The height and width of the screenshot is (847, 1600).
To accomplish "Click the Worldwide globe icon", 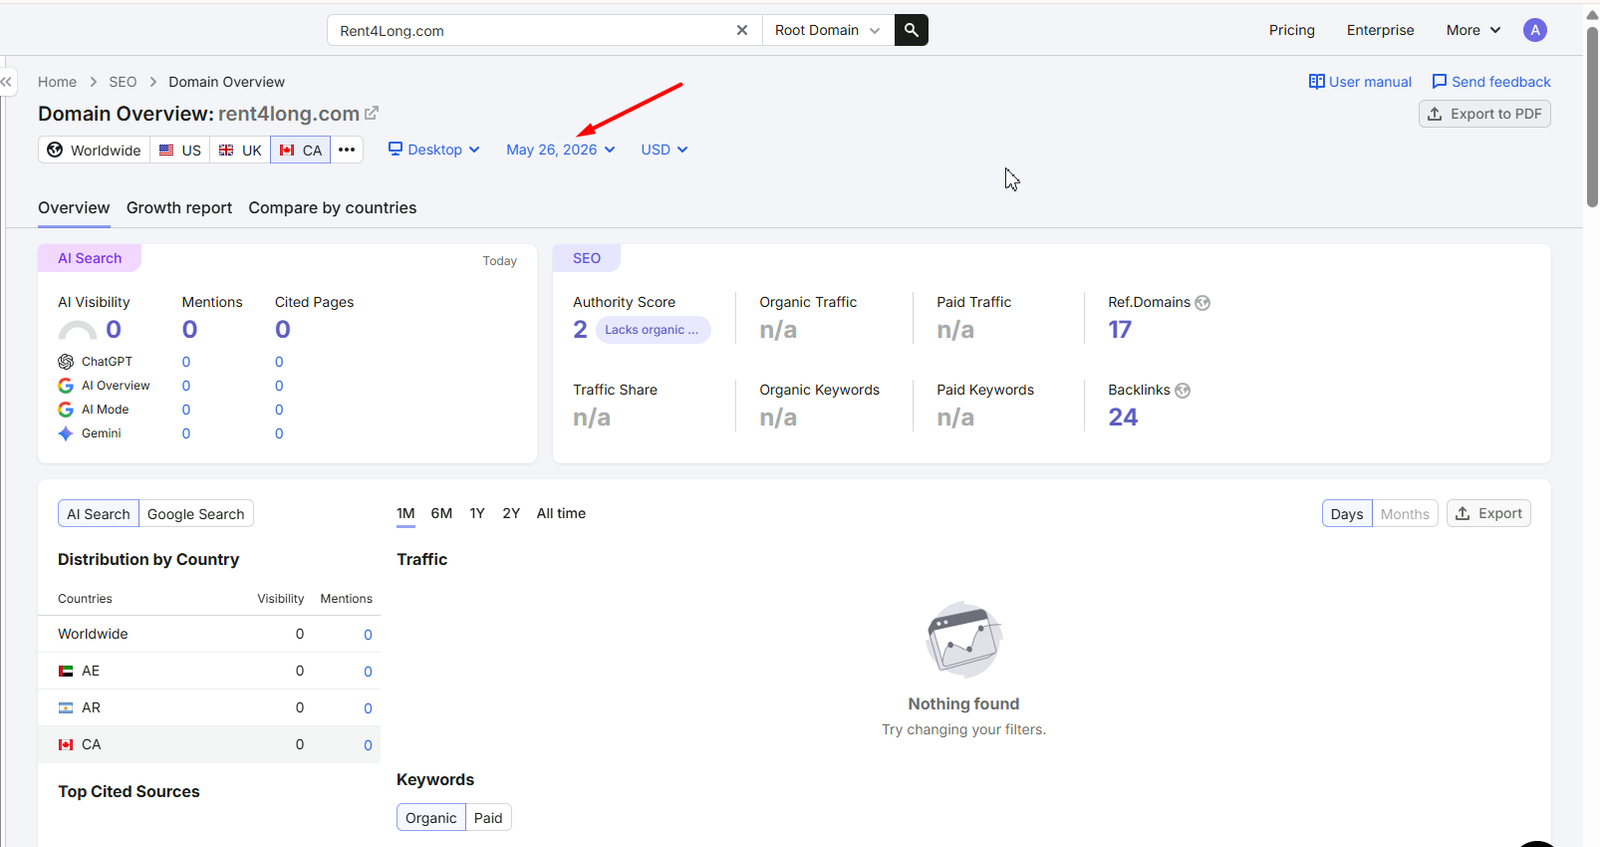I will point(55,150).
